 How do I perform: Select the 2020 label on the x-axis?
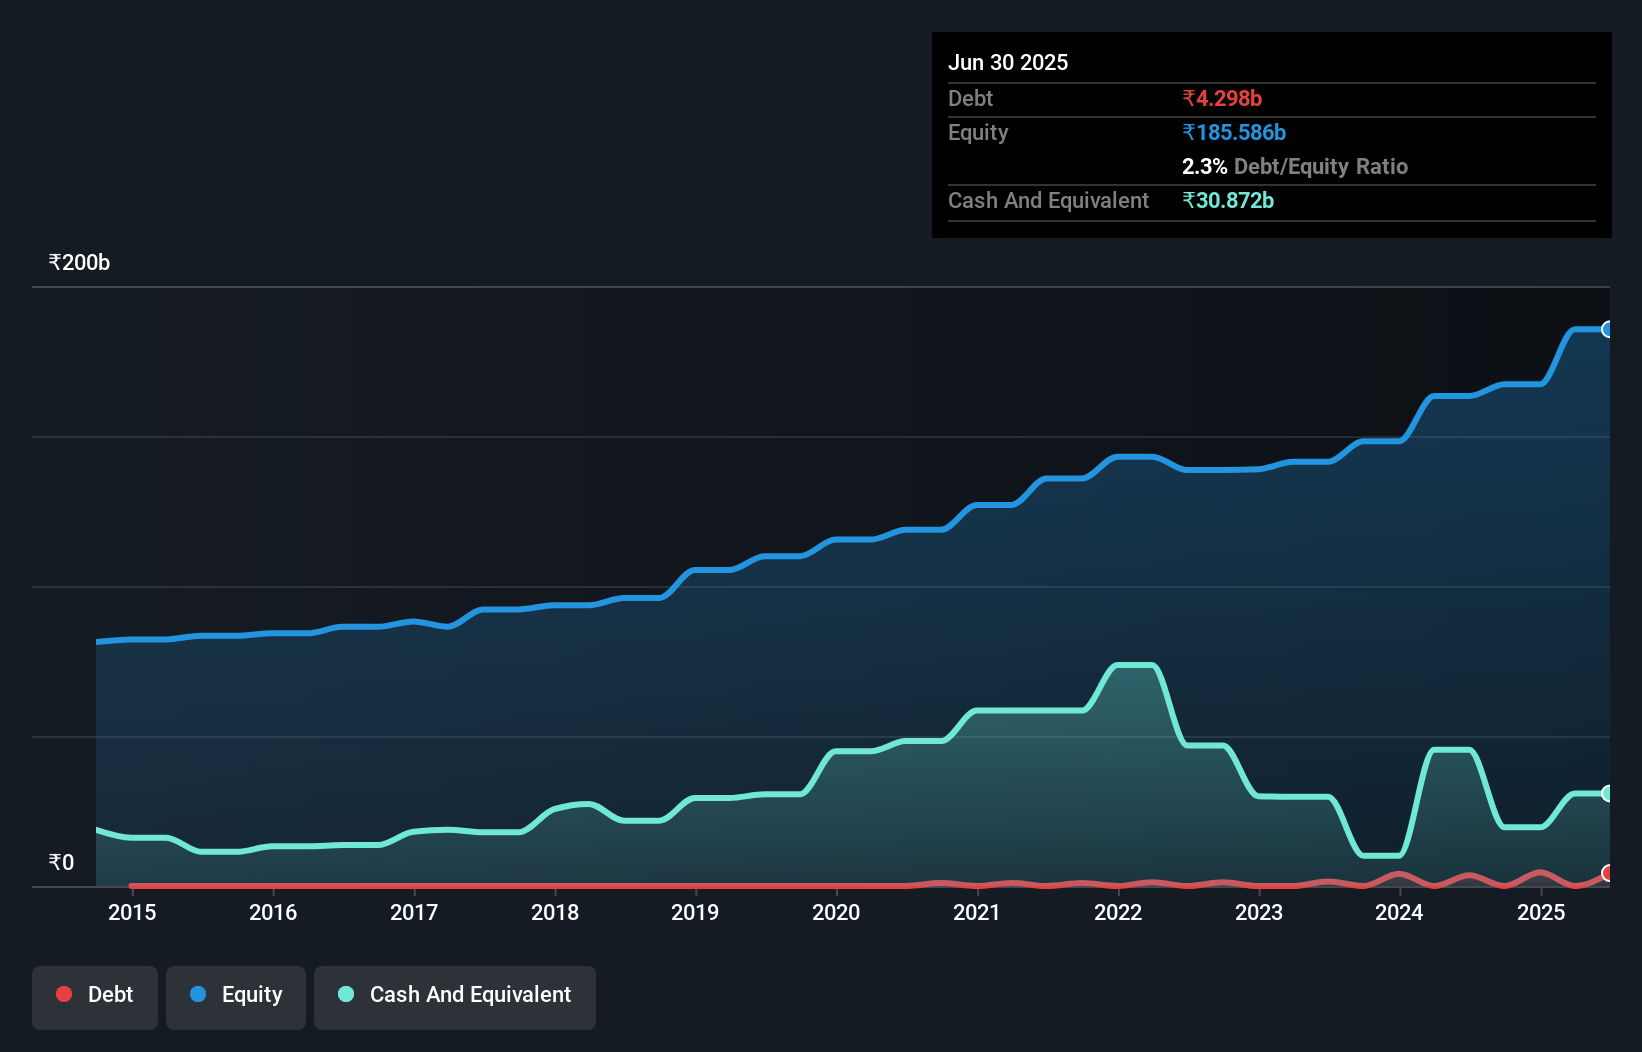[x=836, y=912]
